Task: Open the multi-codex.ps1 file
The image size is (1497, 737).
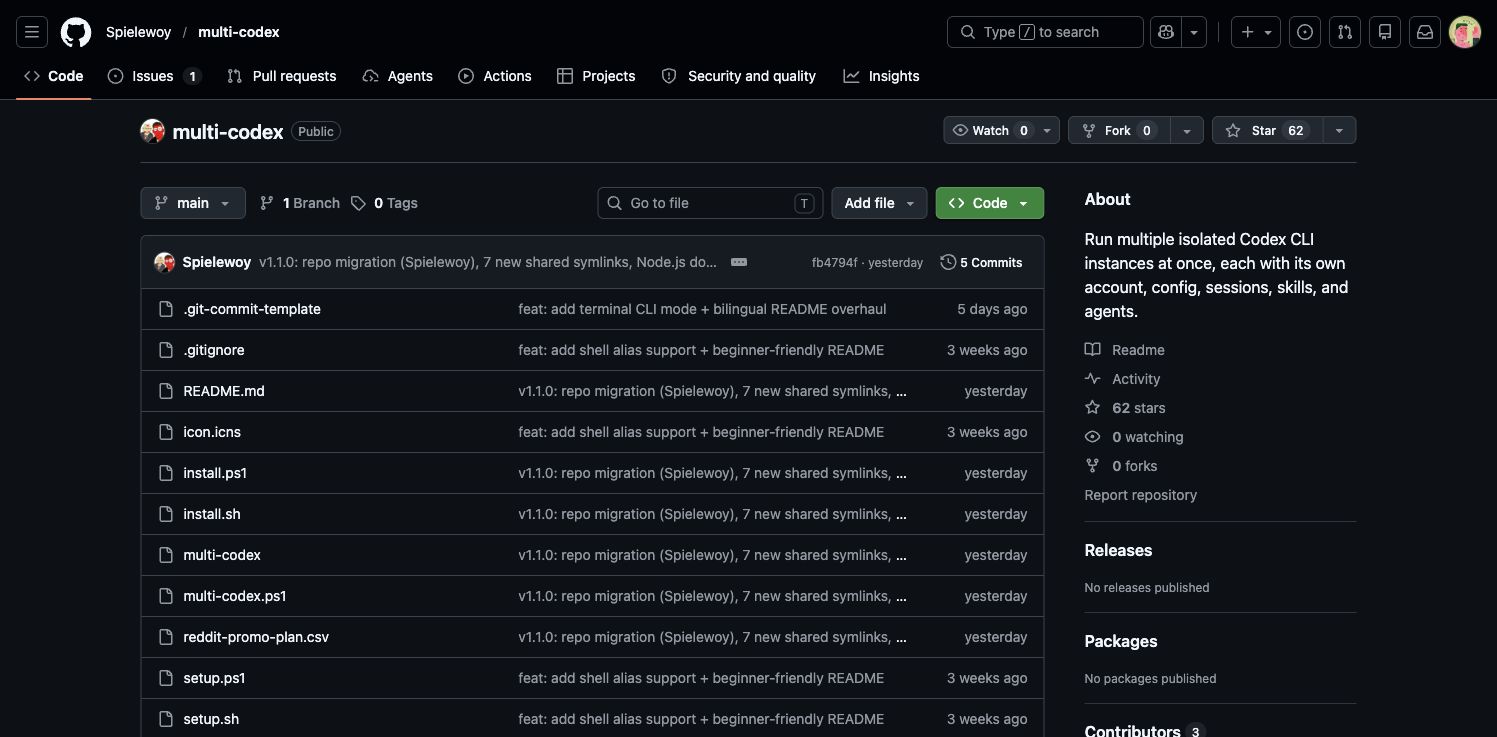Action: [235, 596]
